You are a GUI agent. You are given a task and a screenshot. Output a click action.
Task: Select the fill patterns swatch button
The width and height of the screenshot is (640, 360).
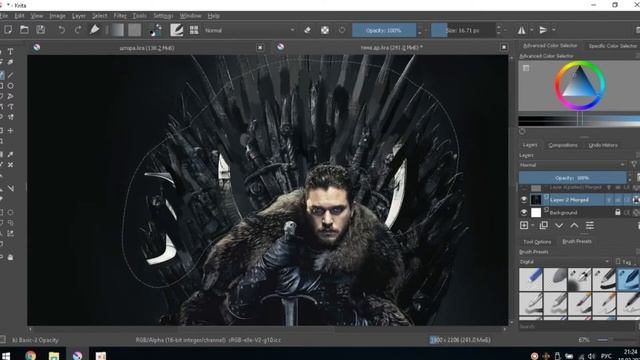click(x=135, y=30)
